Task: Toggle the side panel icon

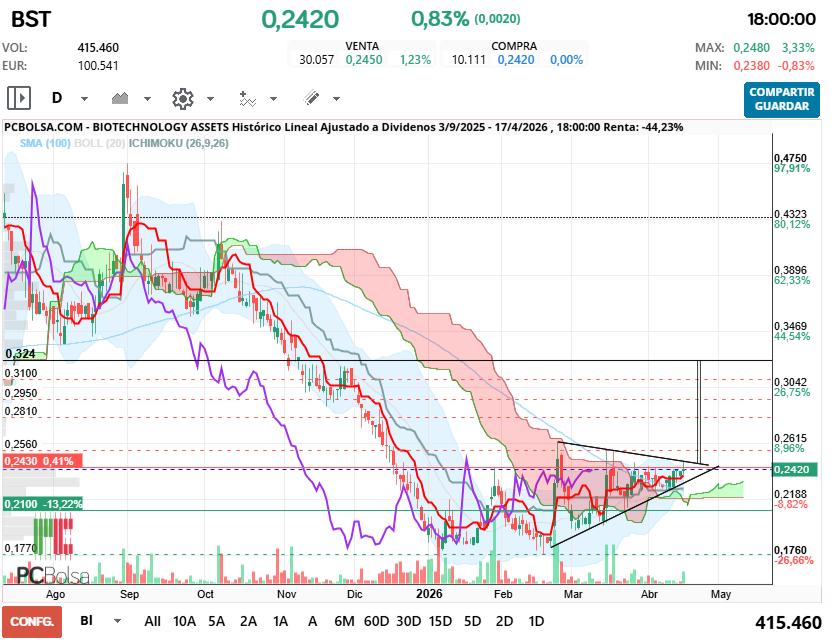Action: (19, 98)
